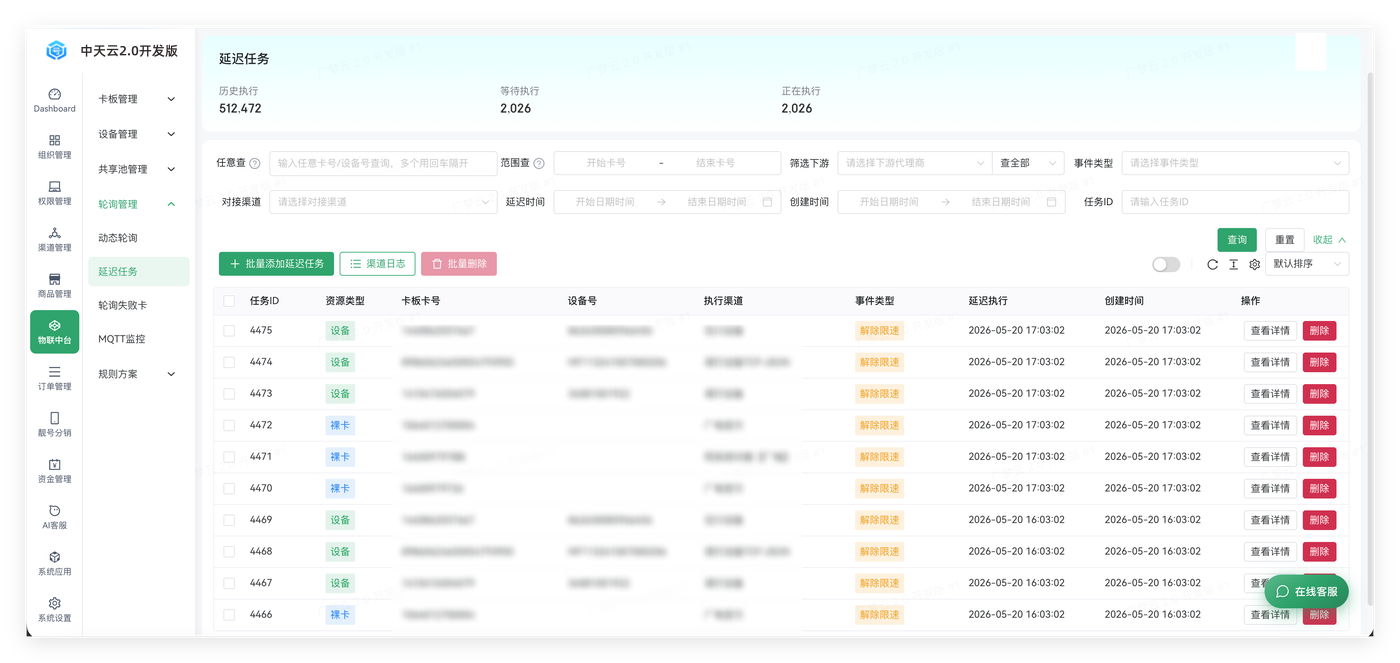
Task: Open 组织管理 in the sidebar
Action: 54,147
